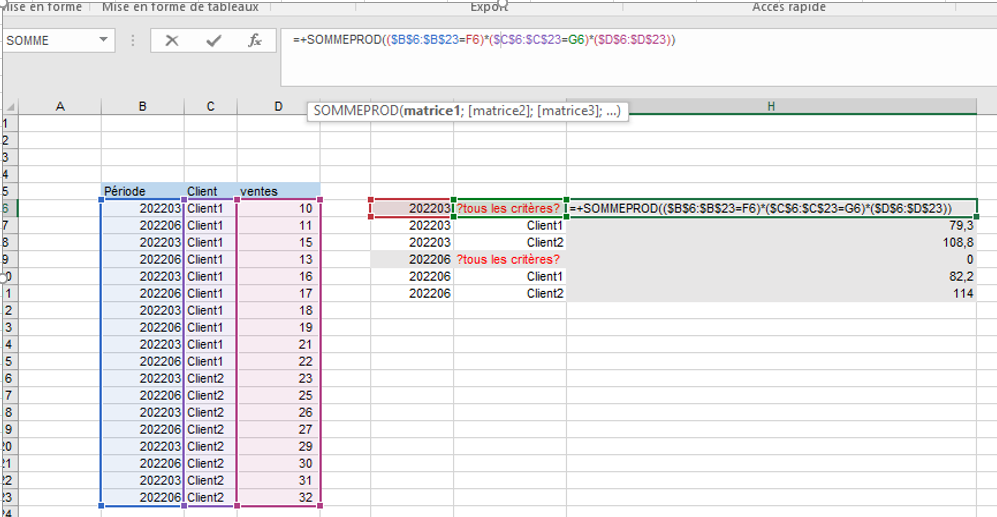Click the Name Box showing SOMME
Image resolution: width=997 pixels, height=517 pixels.
(x=50, y=41)
